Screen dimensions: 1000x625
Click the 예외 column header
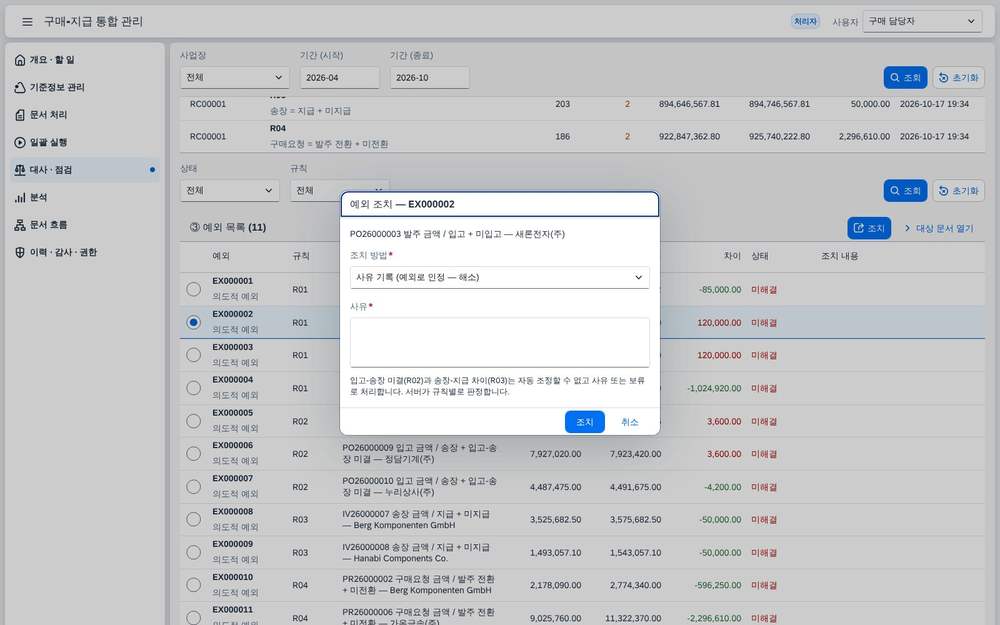click(x=221, y=256)
